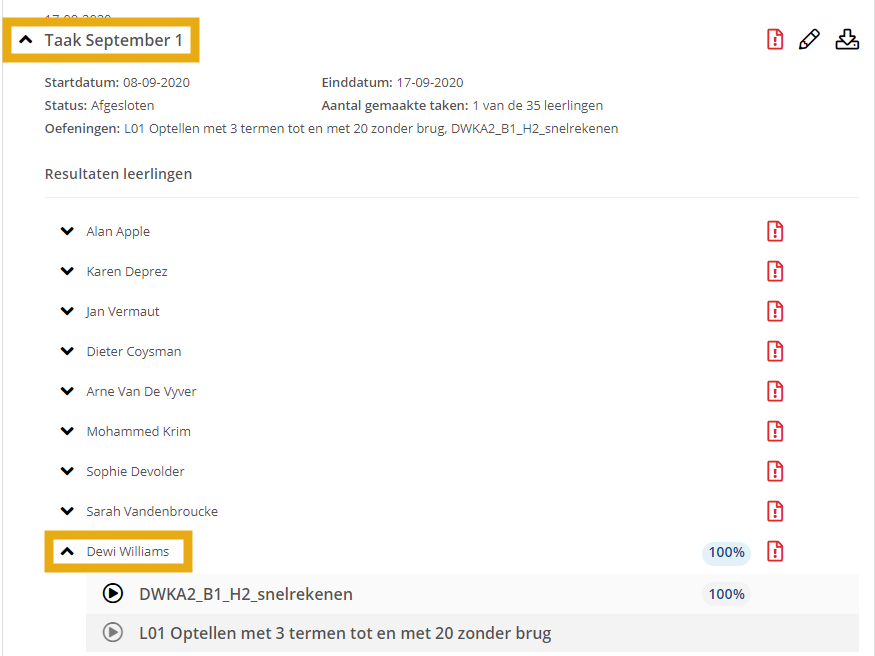The image size is (875, 656).
Task: Open Mohammed Krim's red report icon
Action: 775,431
